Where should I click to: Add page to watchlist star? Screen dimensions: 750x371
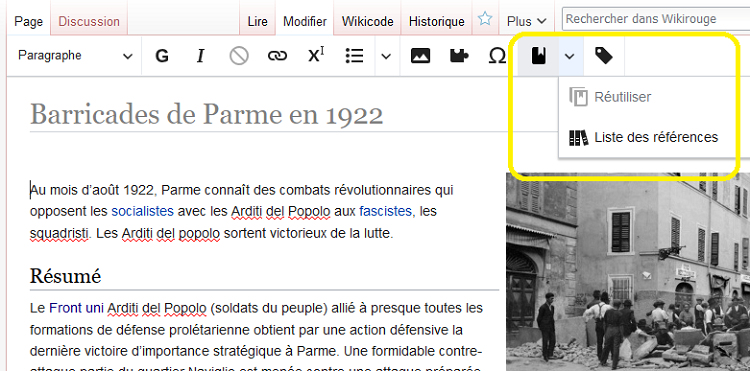coord(485,19)
